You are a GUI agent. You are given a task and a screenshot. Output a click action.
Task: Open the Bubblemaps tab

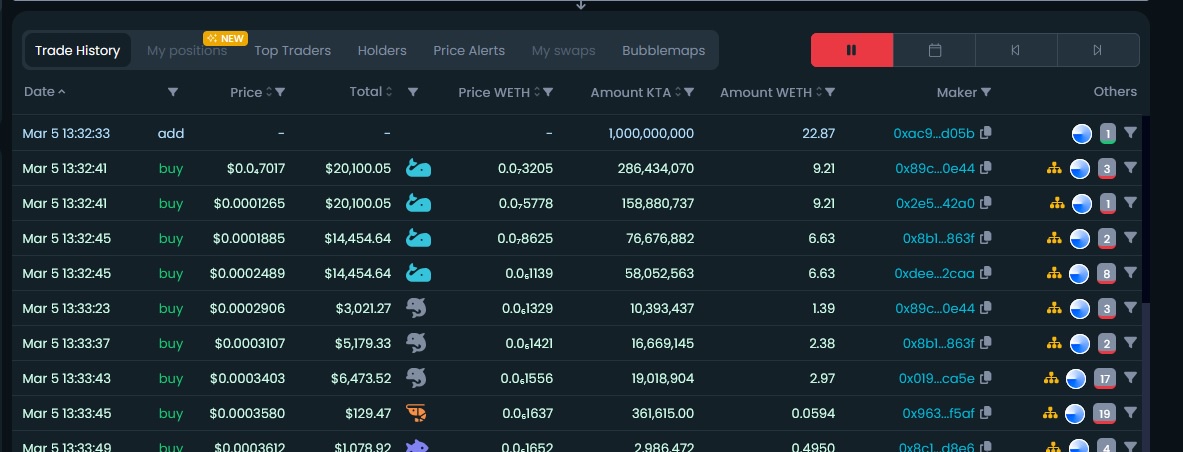pos(664,51)
